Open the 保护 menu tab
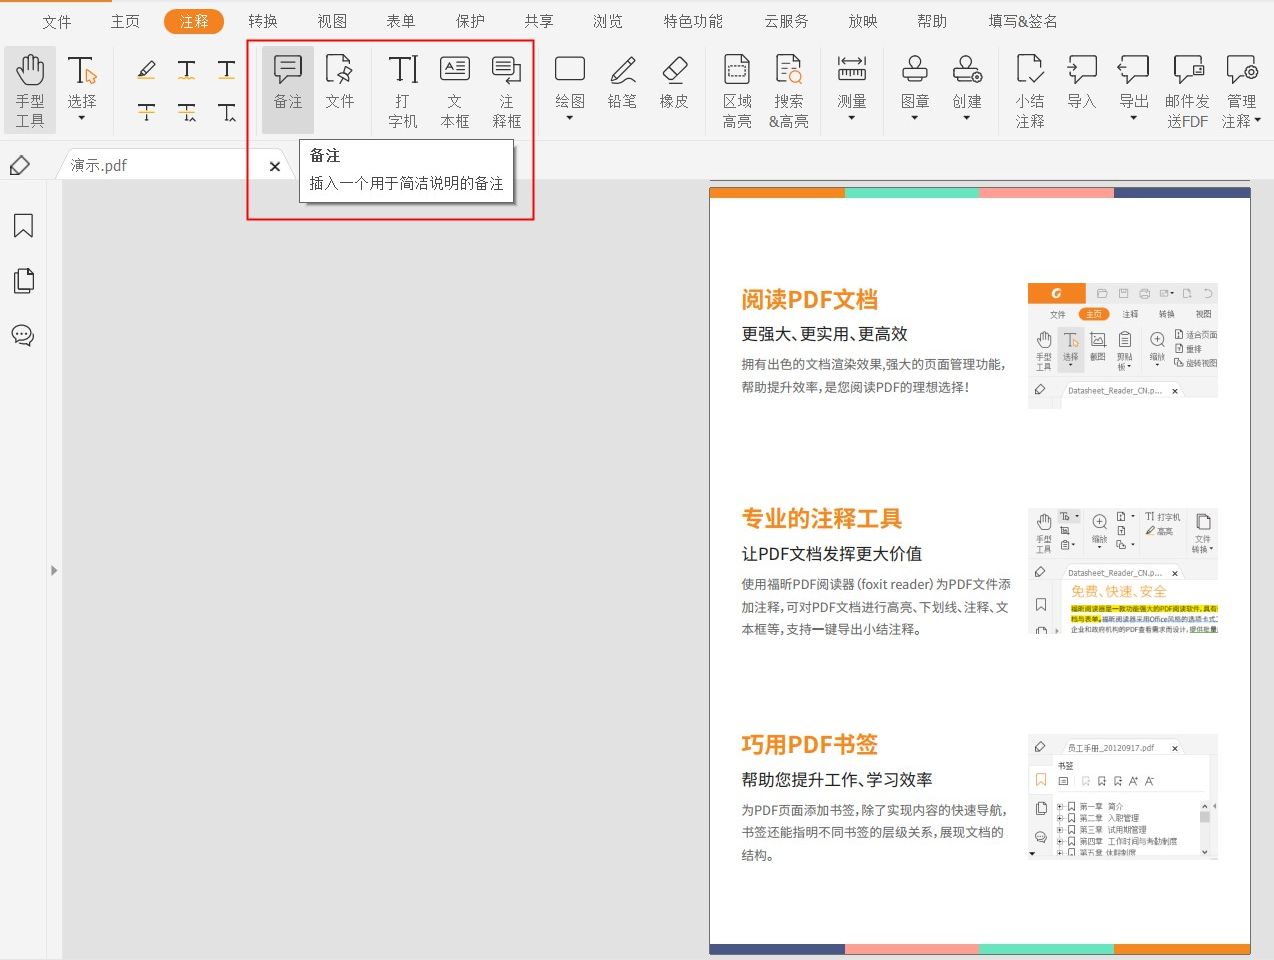 469,20
